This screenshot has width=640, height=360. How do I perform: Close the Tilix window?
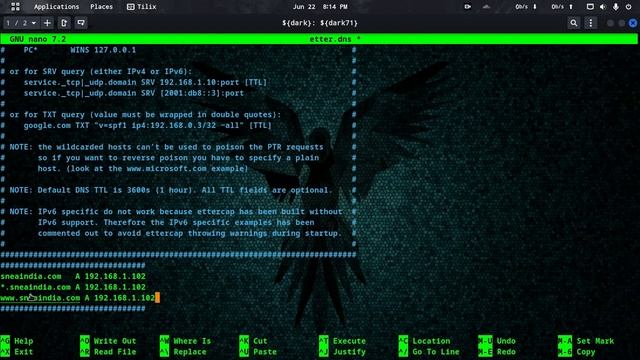pos(633,23)
